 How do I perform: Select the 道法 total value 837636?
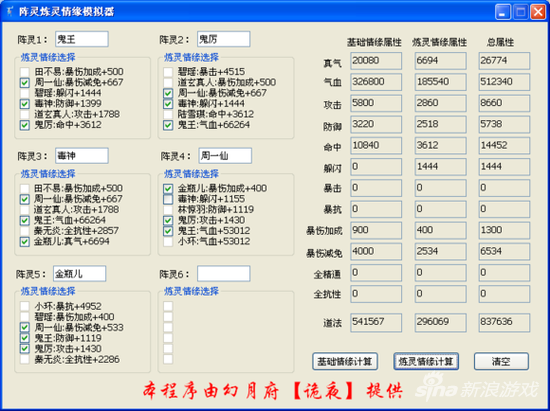504,322
